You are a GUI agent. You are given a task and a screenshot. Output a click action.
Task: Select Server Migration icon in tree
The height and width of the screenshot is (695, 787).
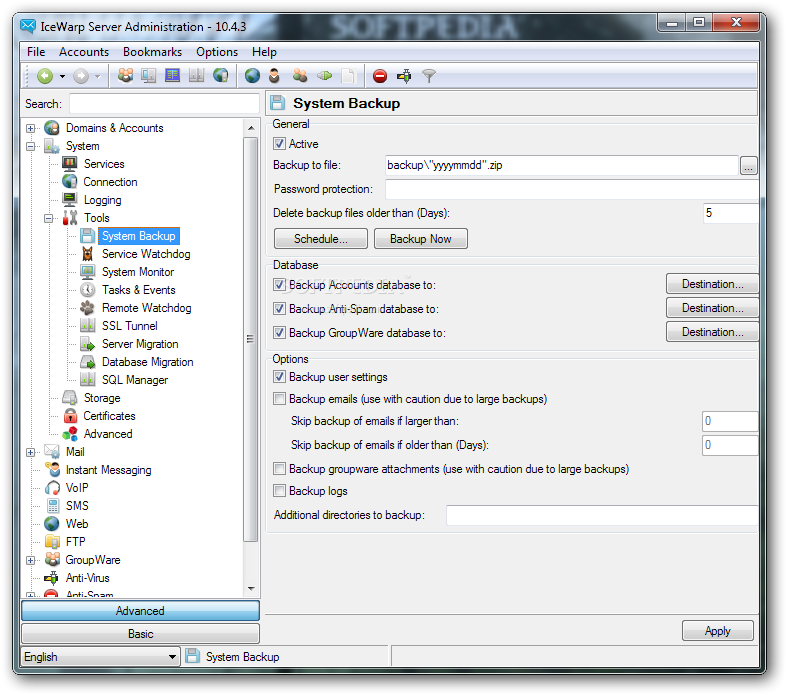(87, 344)
